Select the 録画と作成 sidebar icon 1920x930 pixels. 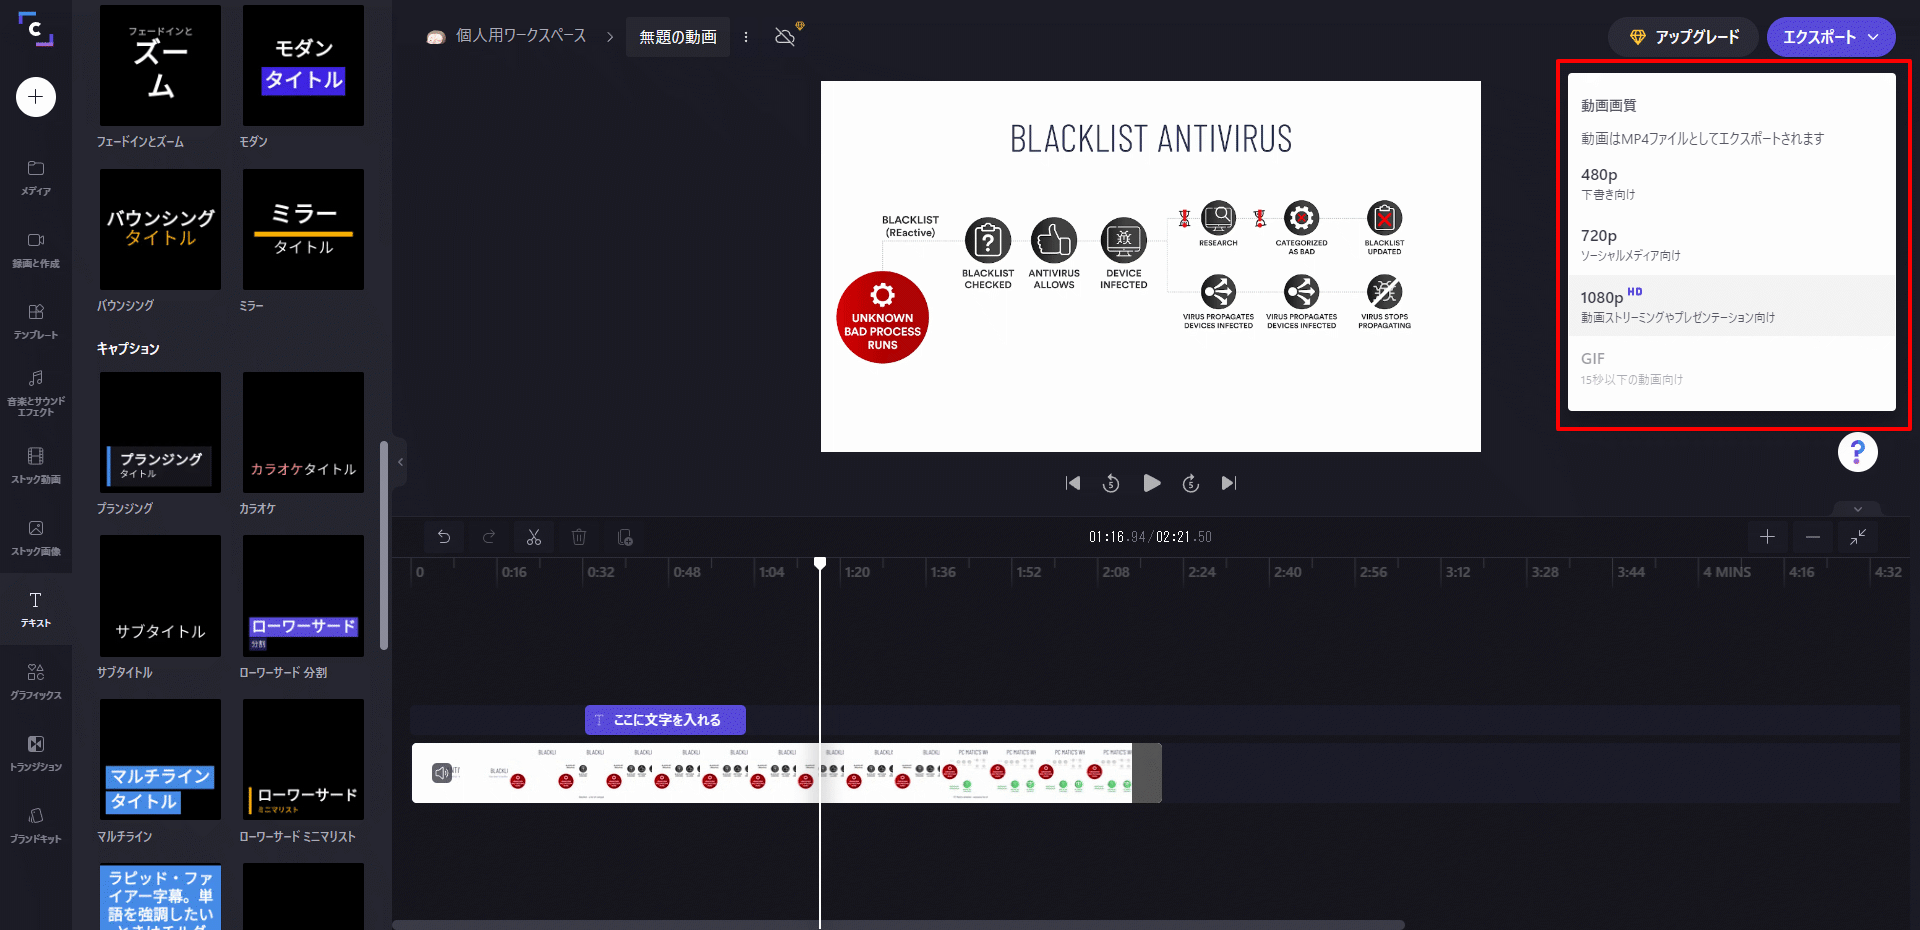click(x=36, y=250)
